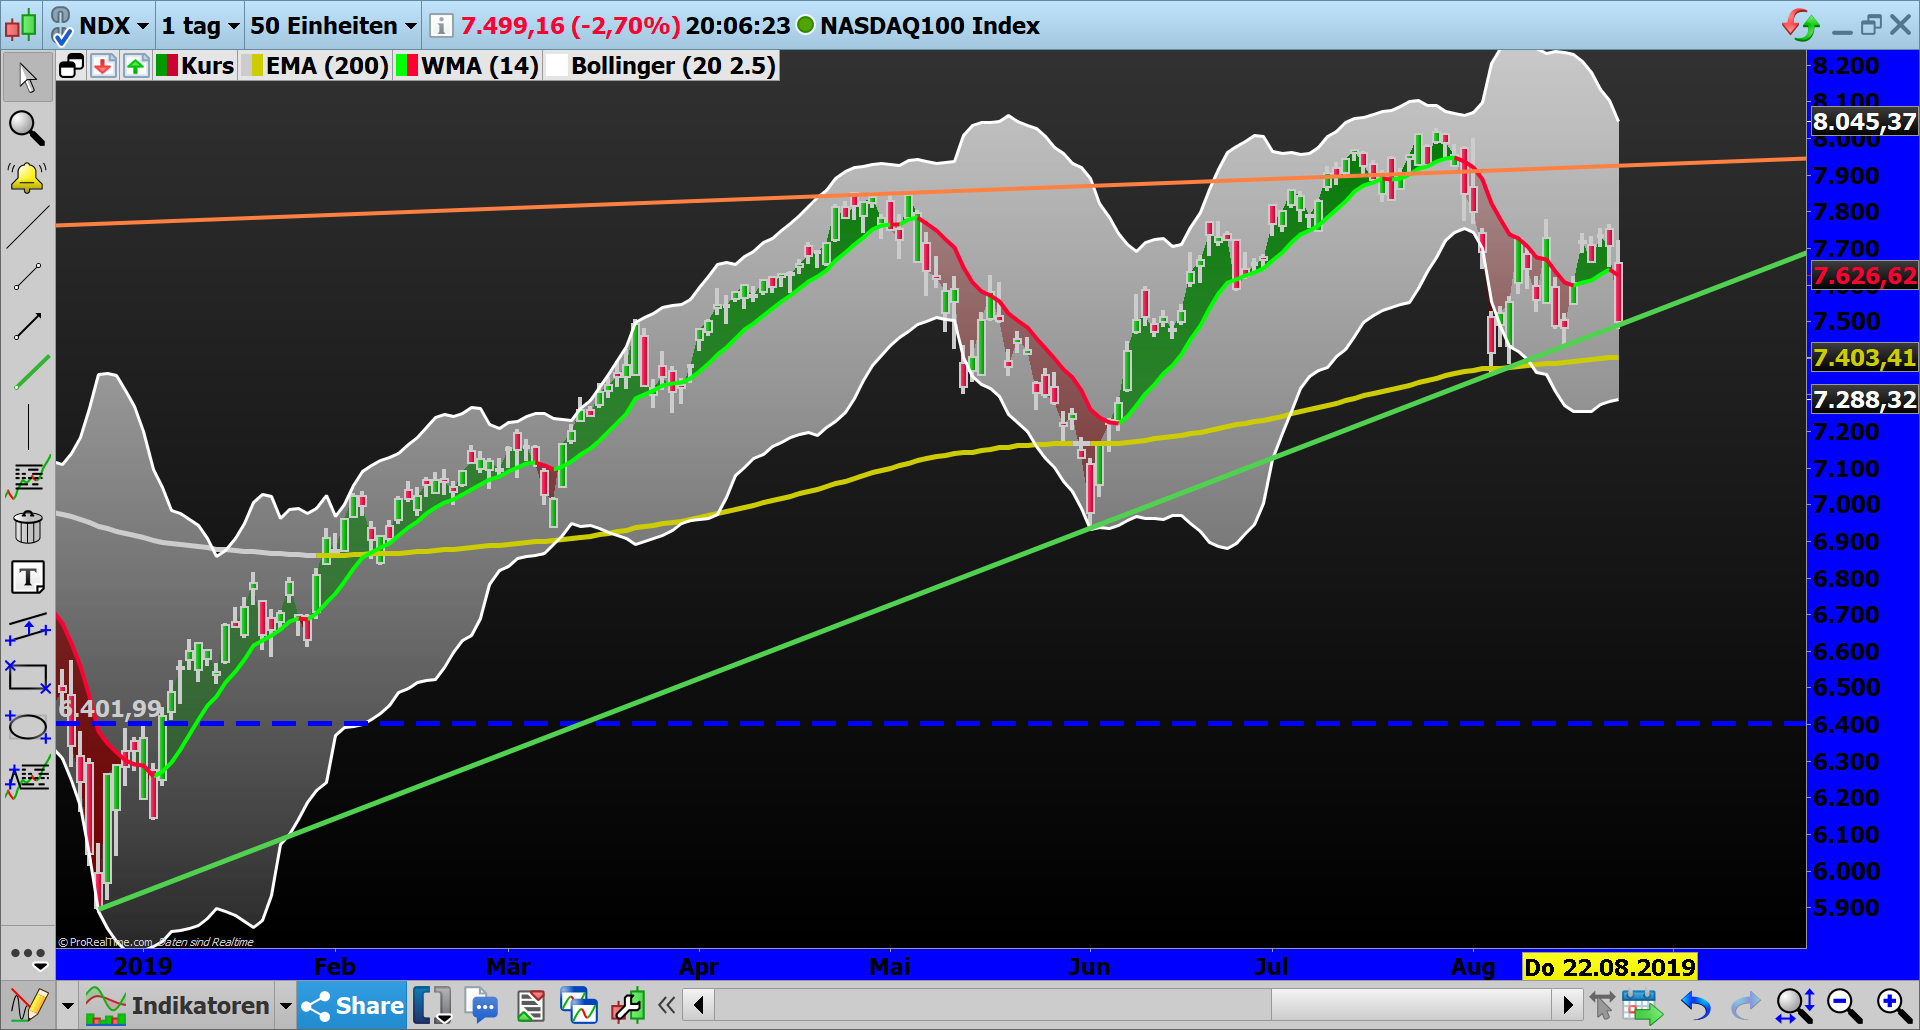Open the backtesting wrench tool in bottom bar
The height and width of the screenshot is (1030, 1920).
[x=627, y=1005]
